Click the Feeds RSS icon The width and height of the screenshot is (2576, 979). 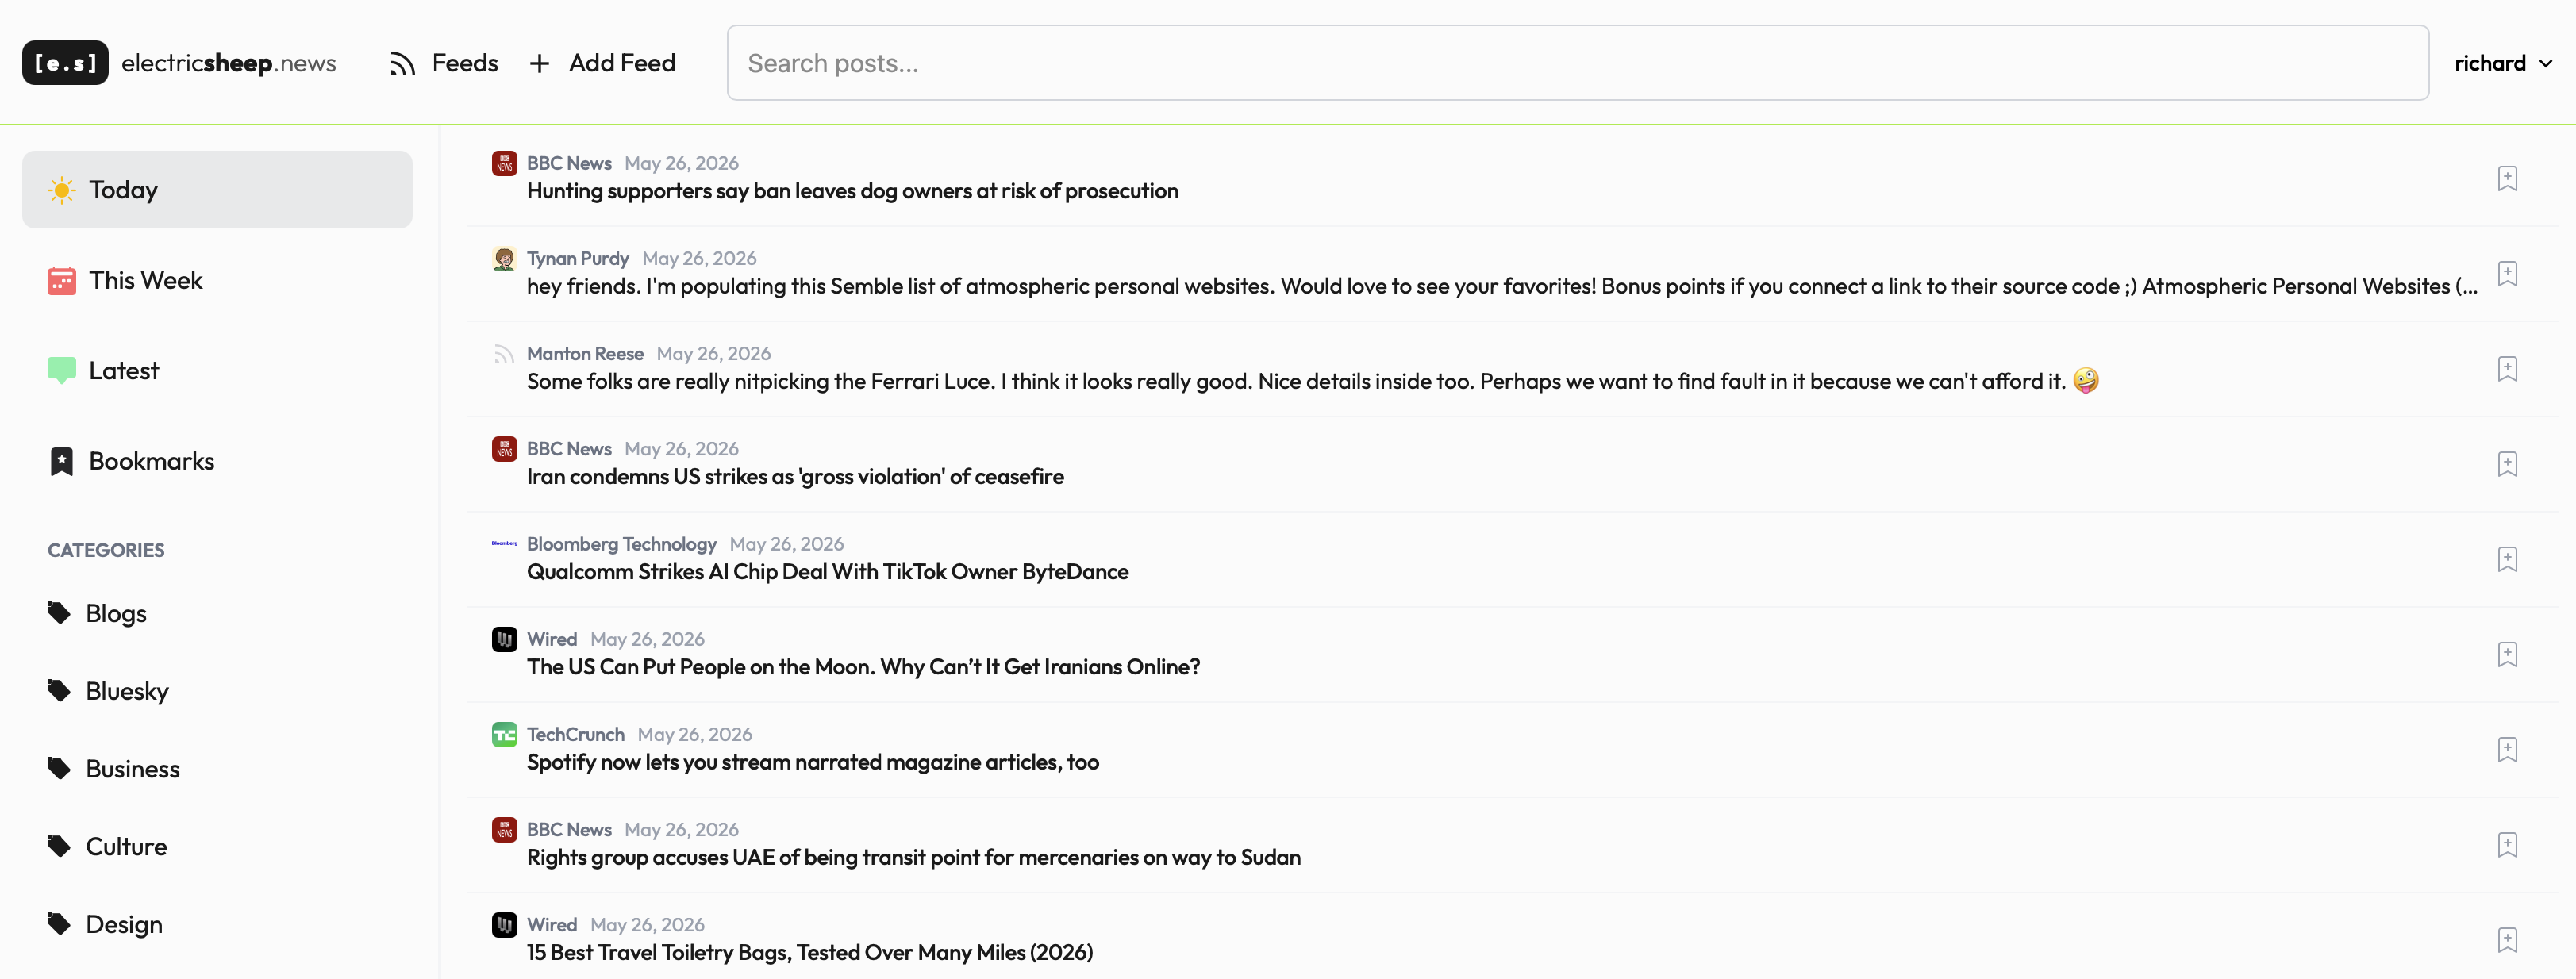402,64
